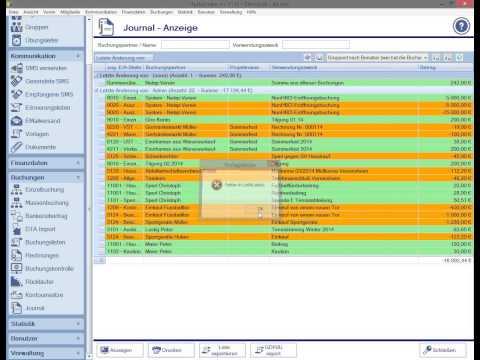Click the Drucken button

[x=171, y=350]
